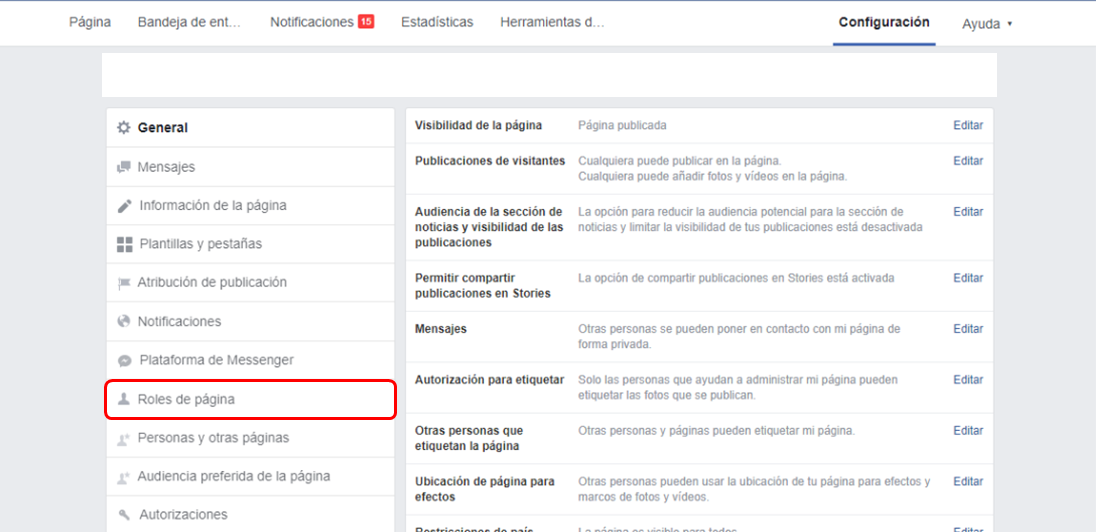Viewport: 1096px width, 532px height.
Task: Go to the Página tab
Action: click(x=89, y=22)
